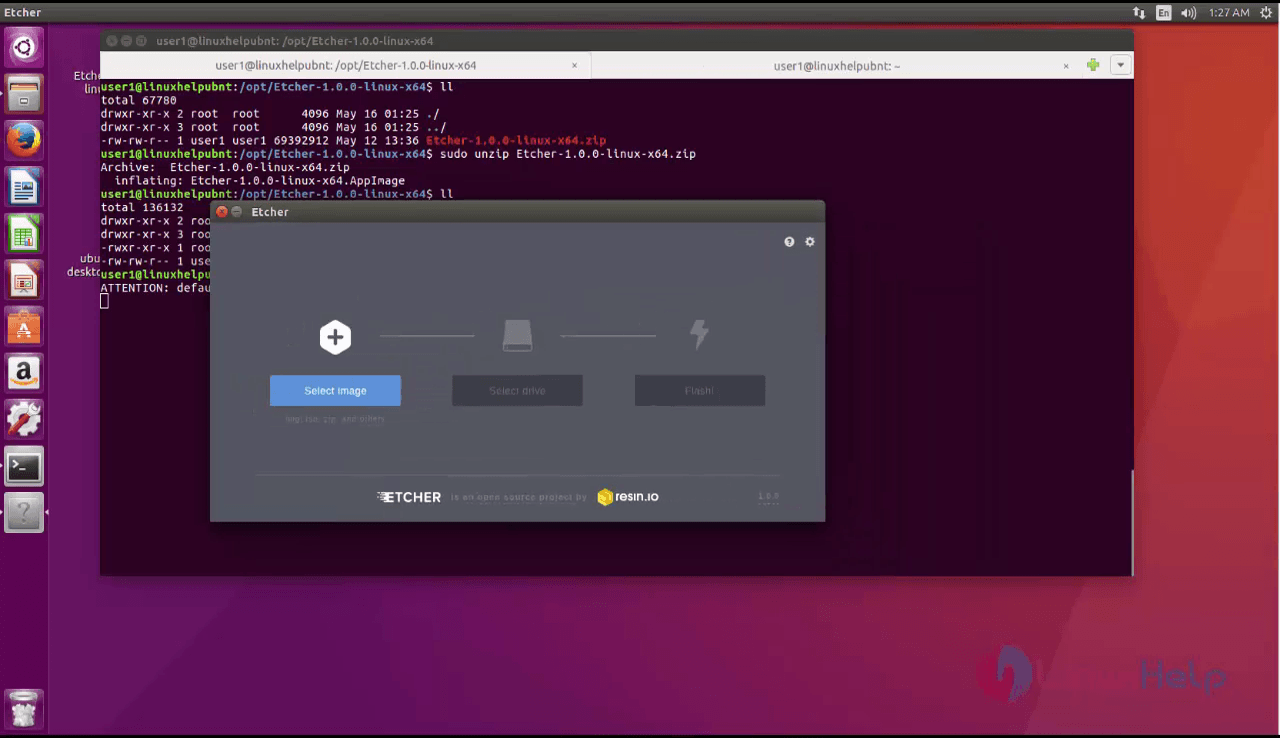Viewport: 1280px width, 738px height.
Task: Click the greyed Select drive button
Action: [517, 391]
